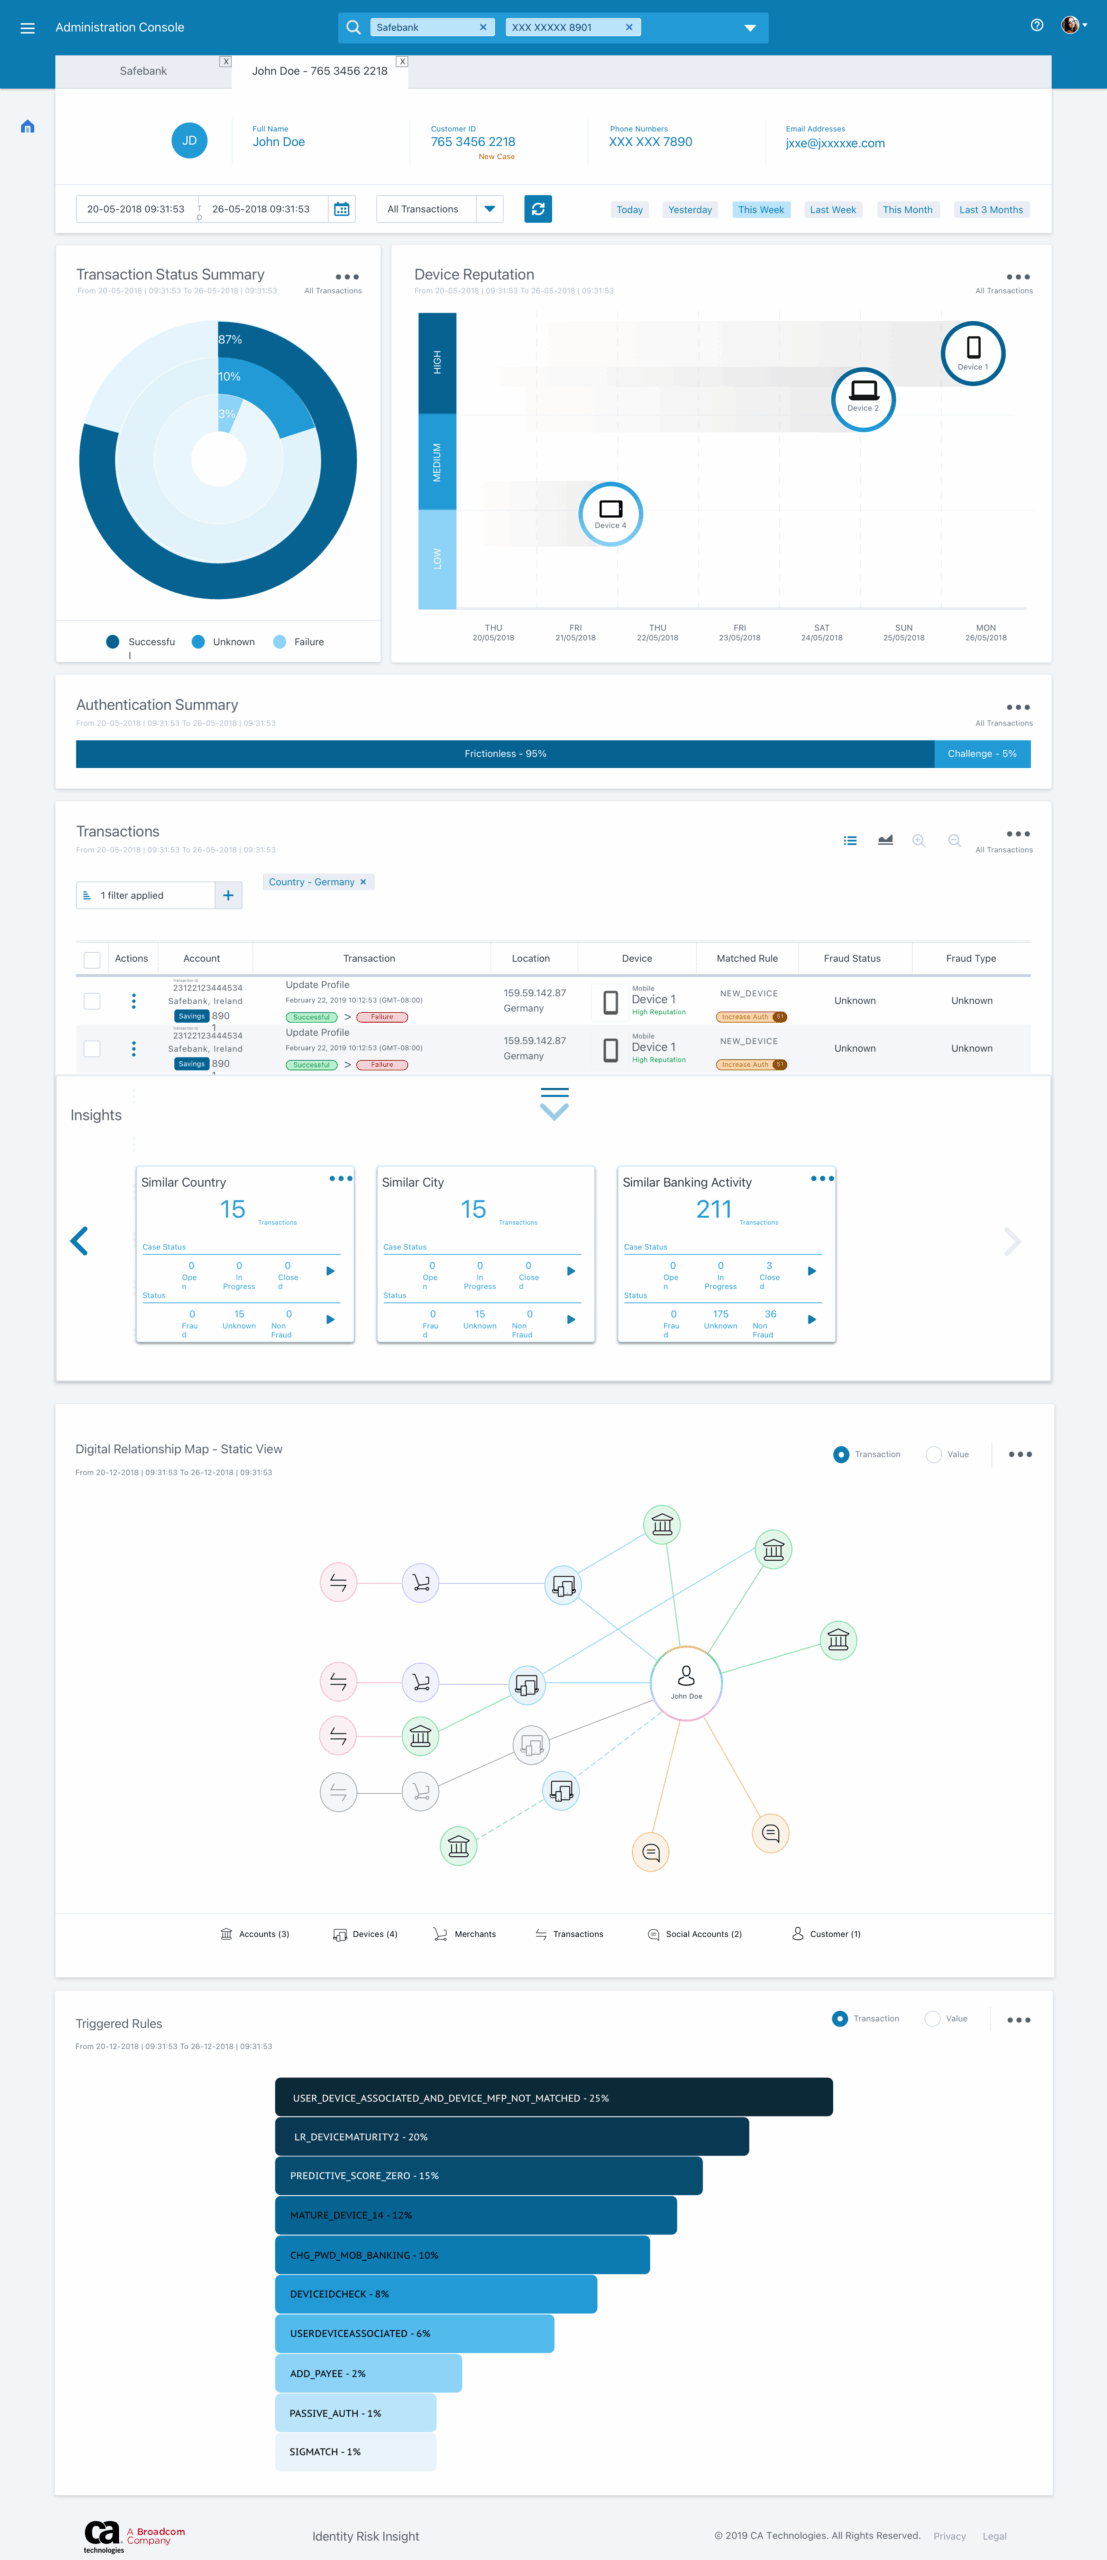The image size is (1107, 2560).
Task: Collapse the Insights panel chevron
Action: [x=554, y=1103]
